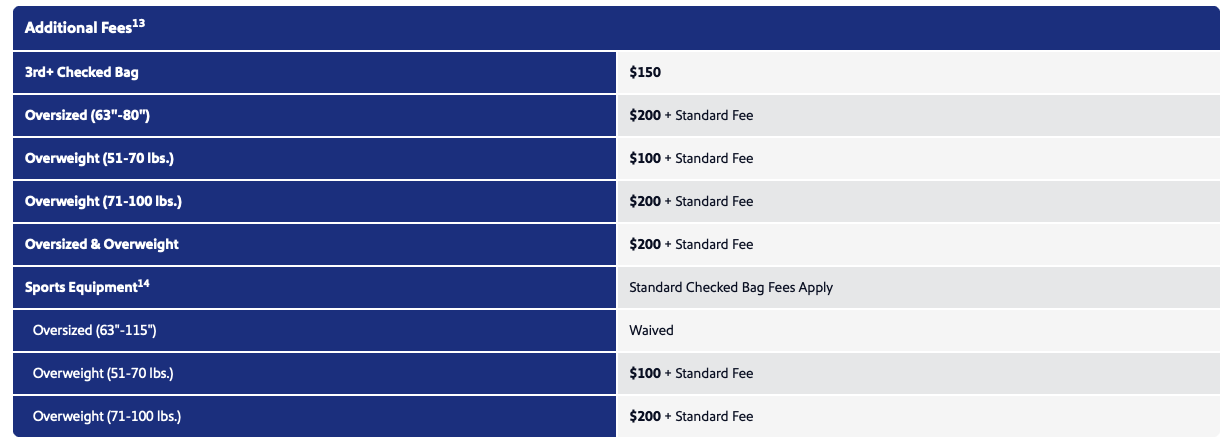The image size is (1226, 441).
Task: Select the indented Overweight (71-100 lbs.) sports label
Action: (x=107, y=417)
